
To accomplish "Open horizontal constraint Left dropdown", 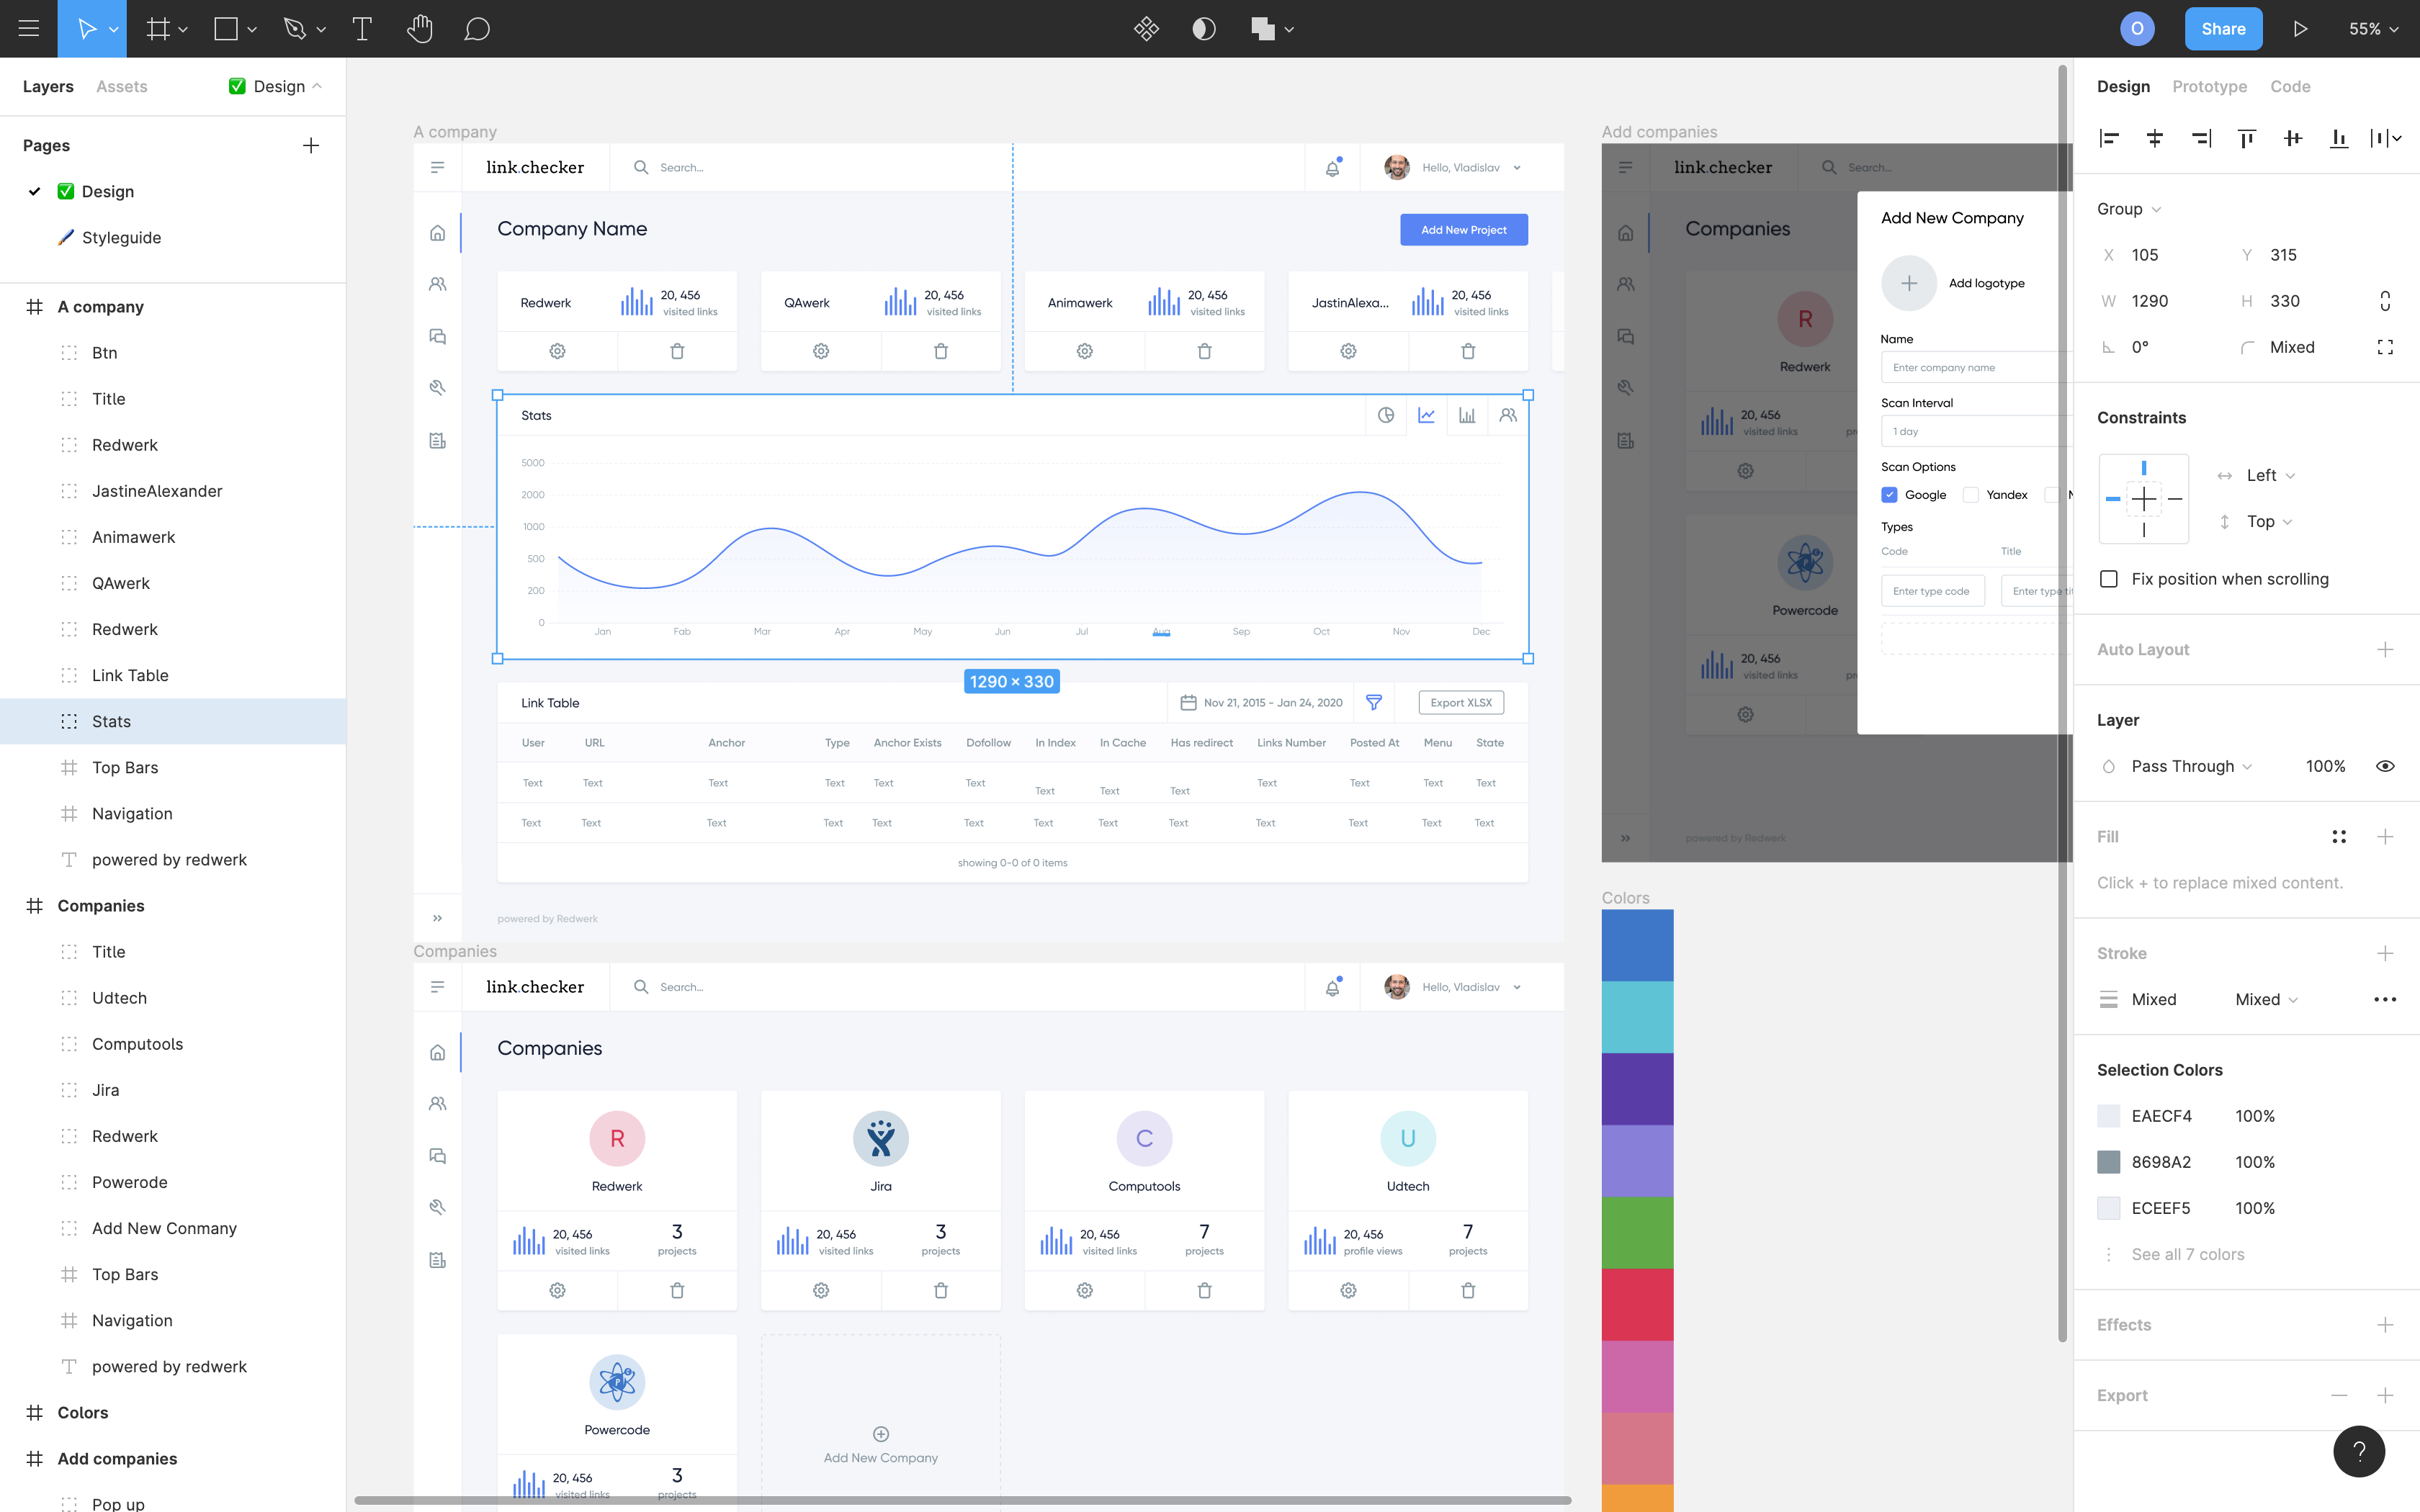I will coord(2270,475).
